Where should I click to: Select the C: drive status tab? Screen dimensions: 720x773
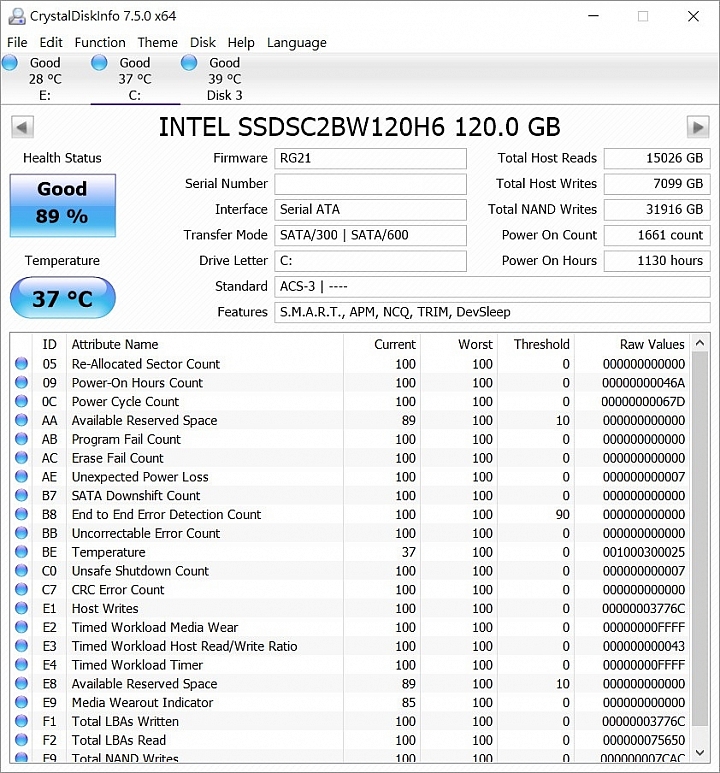pyautogui.click(x=135, y=79)
